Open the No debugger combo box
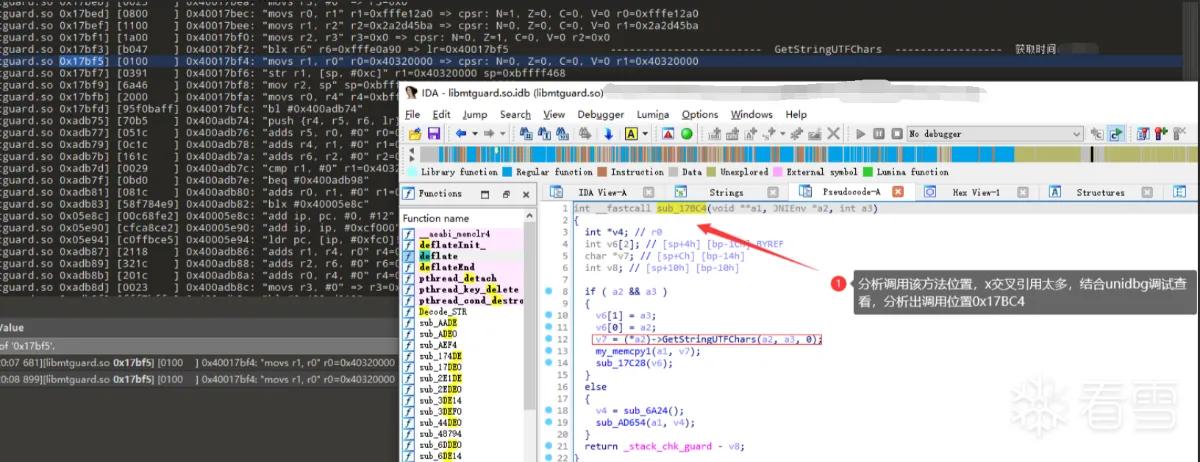 point(995,134)
